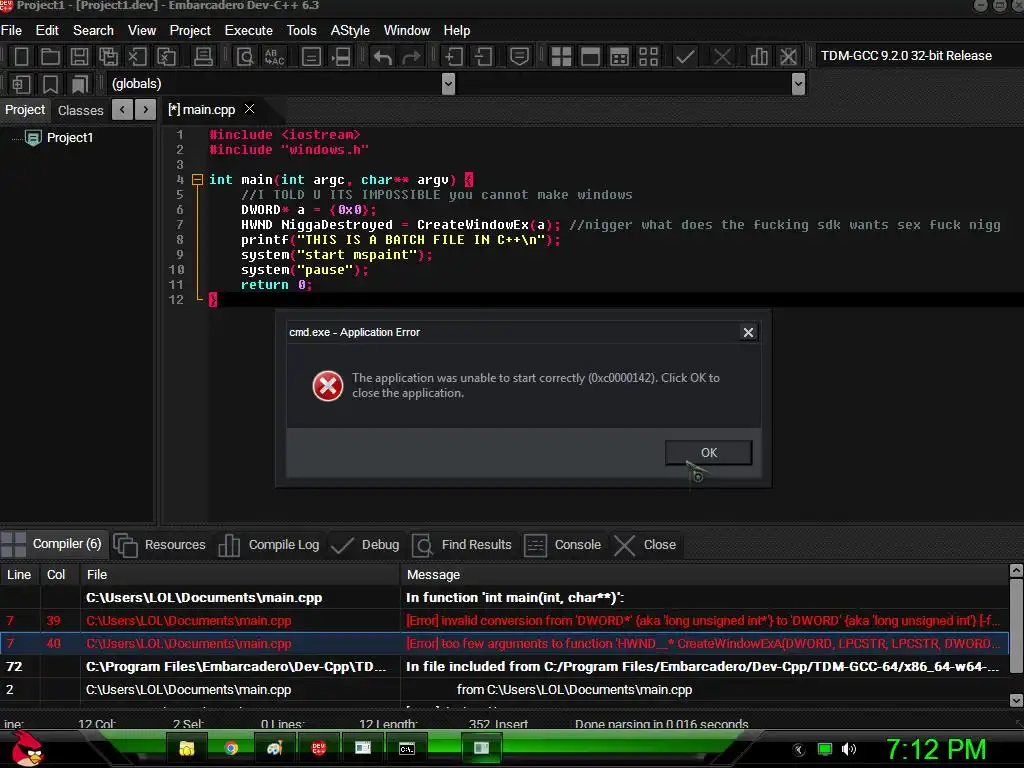
Task: Click the Profile Analysis chart icon
Action: coord(759,57)
